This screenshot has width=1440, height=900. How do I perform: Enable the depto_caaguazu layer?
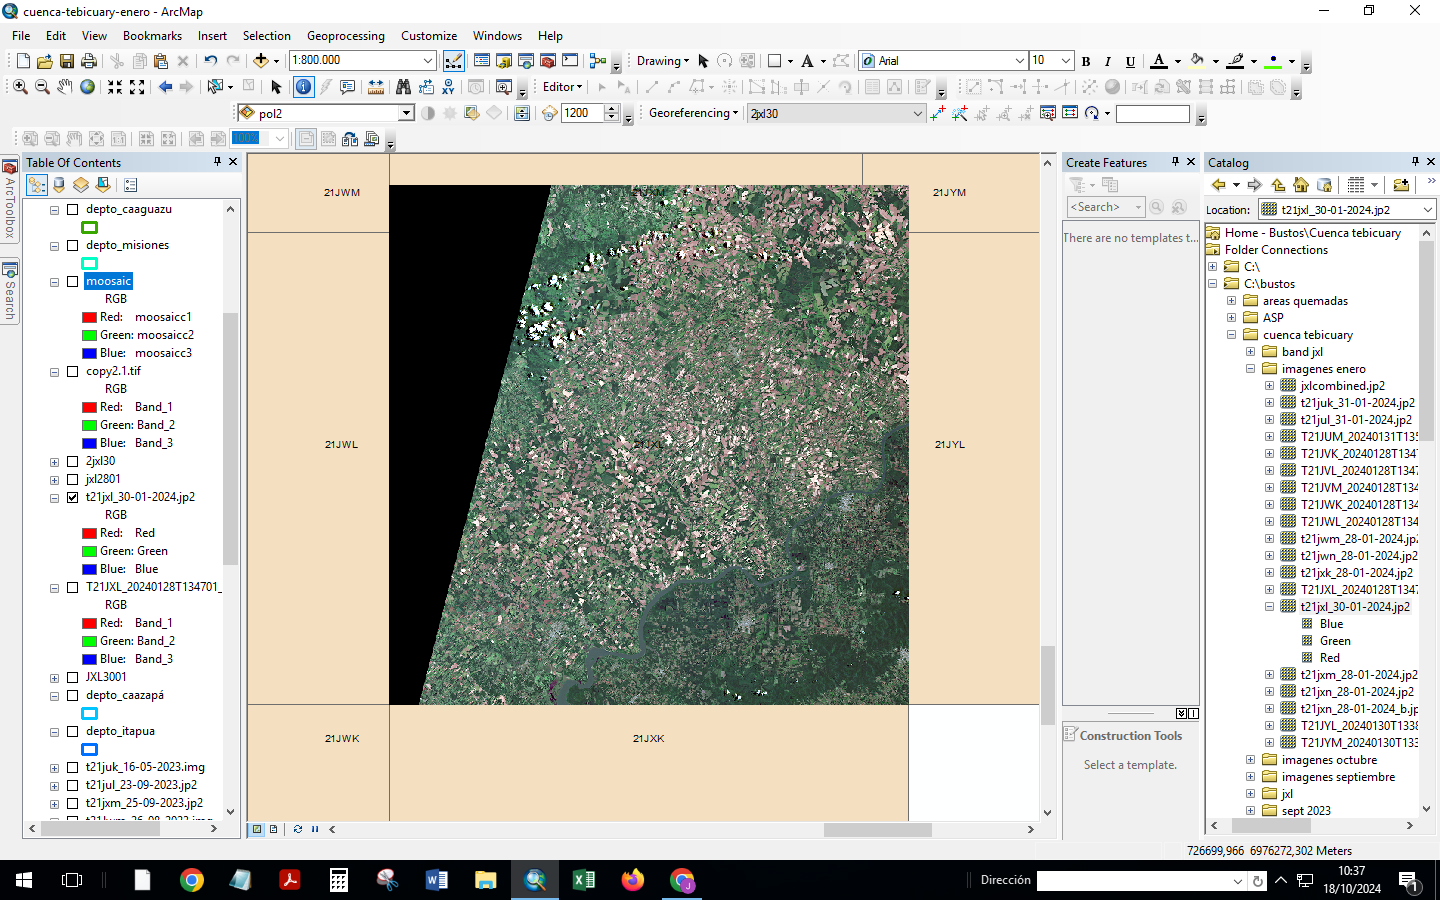click(70, 209)
